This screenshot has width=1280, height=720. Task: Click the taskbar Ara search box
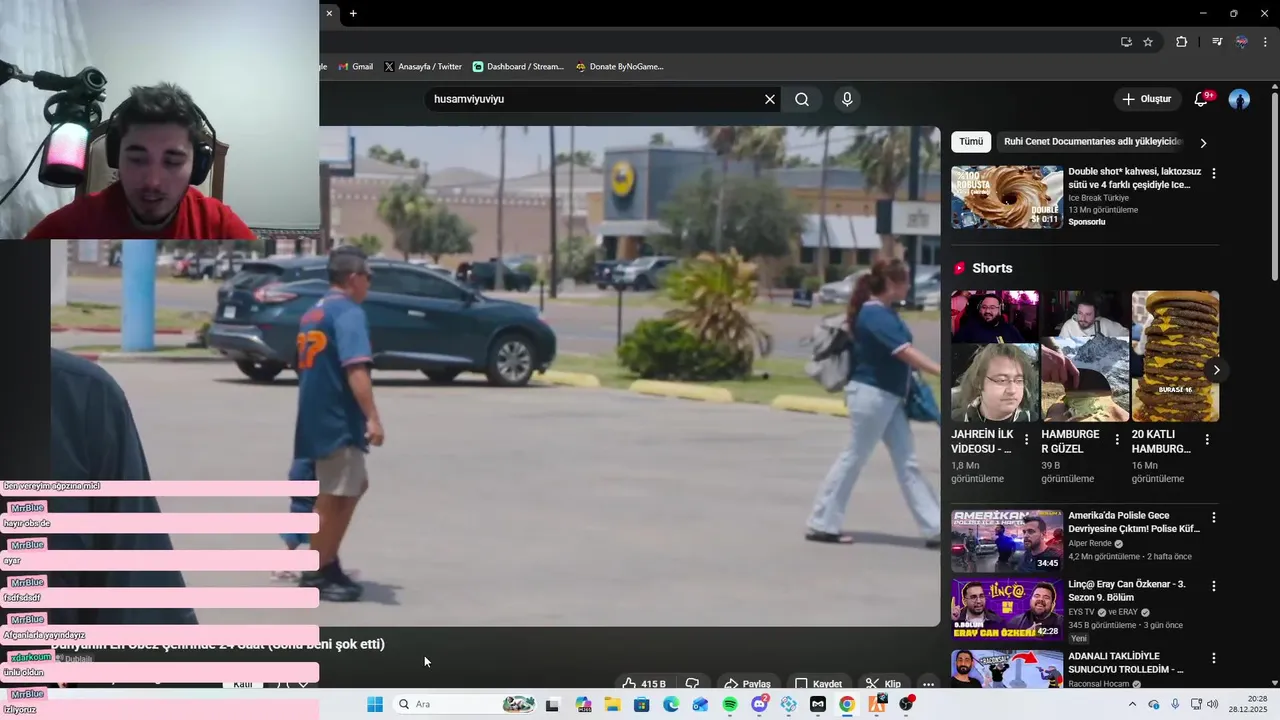465,704
